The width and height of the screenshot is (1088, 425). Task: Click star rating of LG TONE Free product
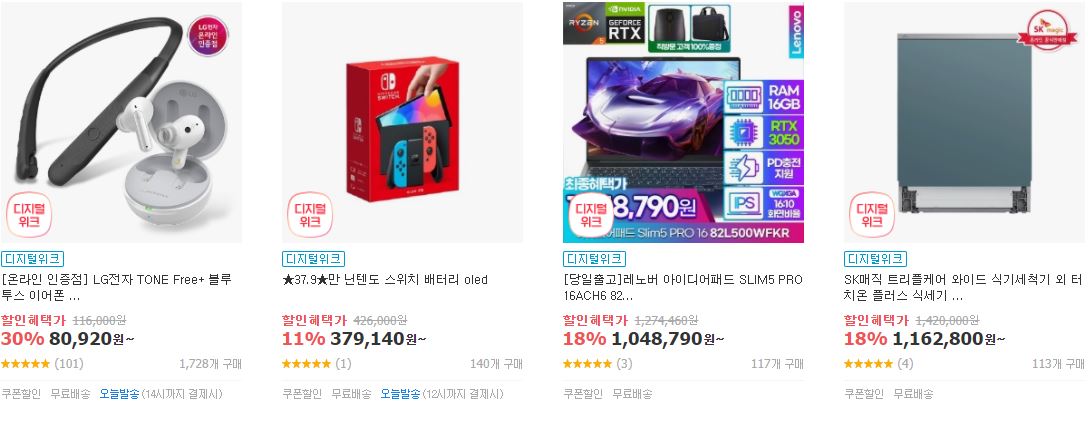click(26, 364)
